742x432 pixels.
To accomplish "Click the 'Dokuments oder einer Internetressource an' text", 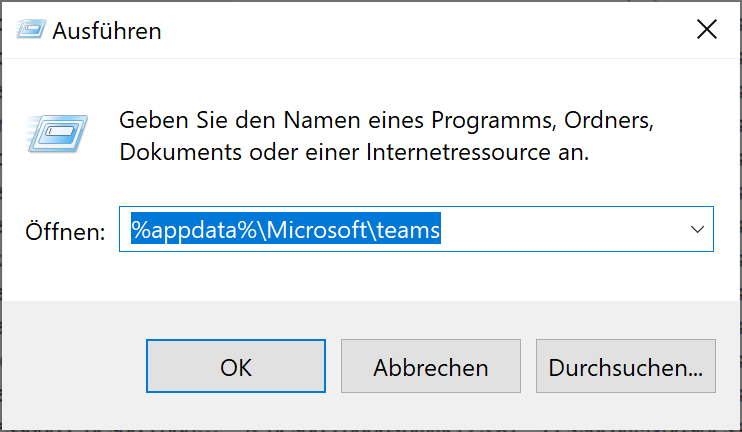I will (354, 154).
